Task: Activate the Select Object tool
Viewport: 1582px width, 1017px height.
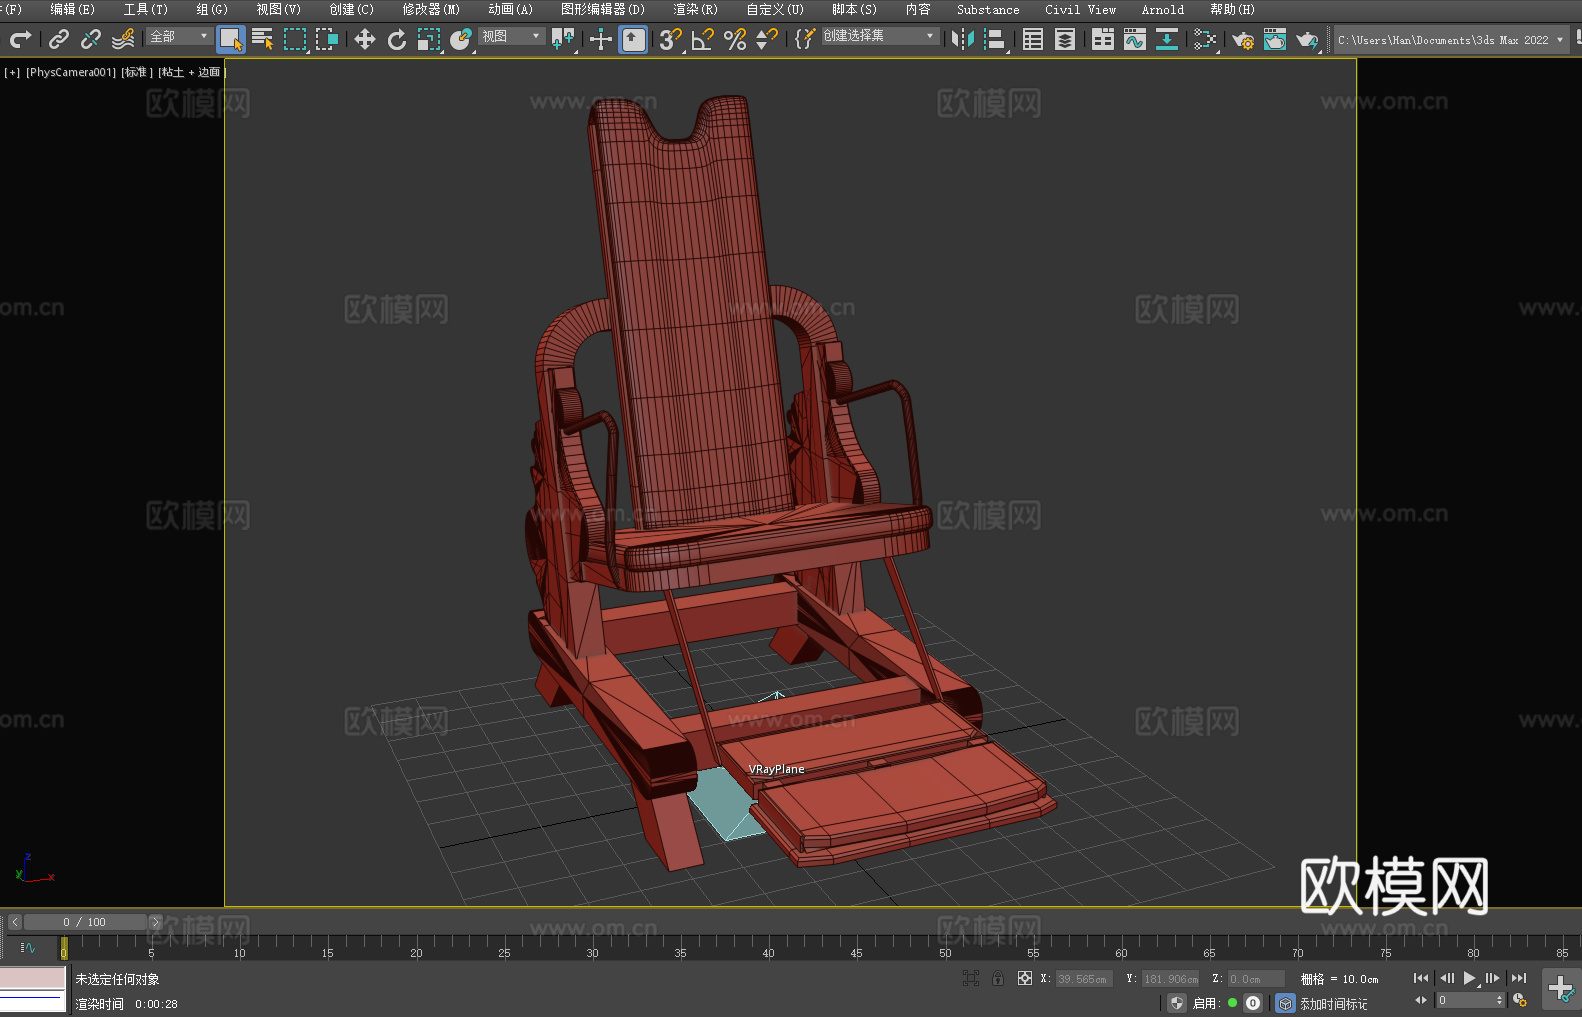Action: coord(231,40)
